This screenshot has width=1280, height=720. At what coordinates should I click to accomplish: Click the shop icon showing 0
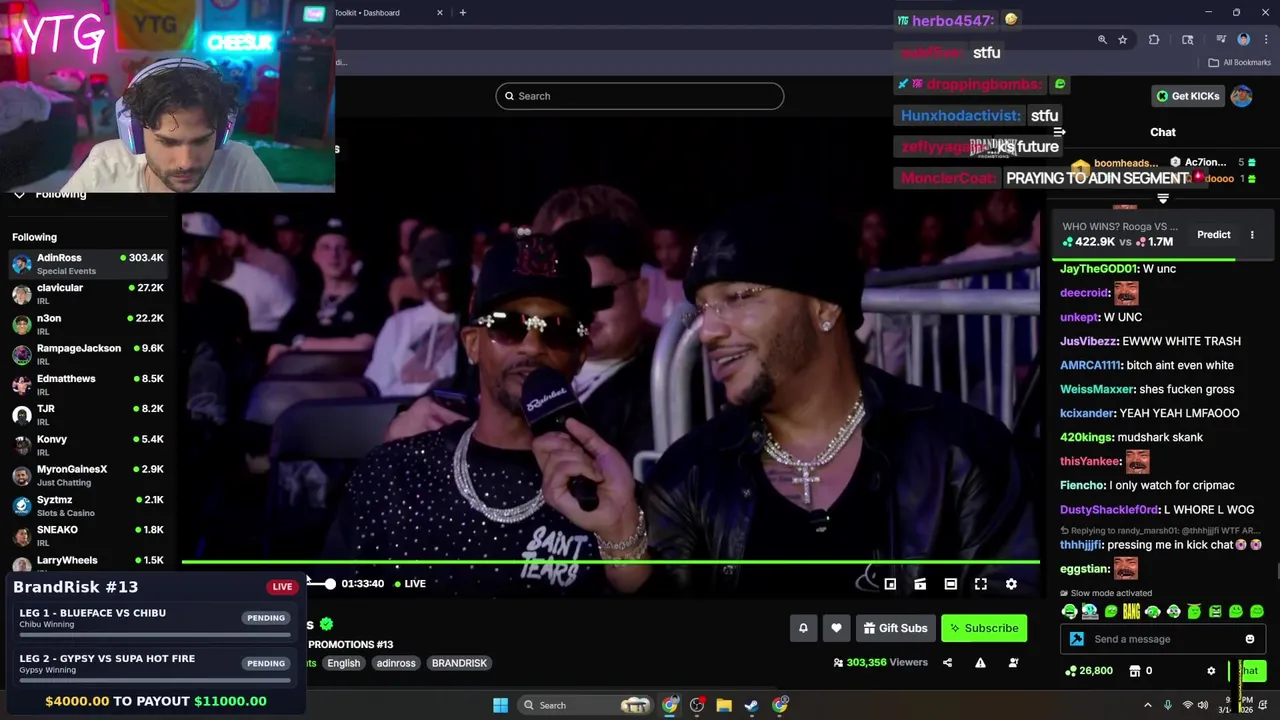coord(1142,671)
